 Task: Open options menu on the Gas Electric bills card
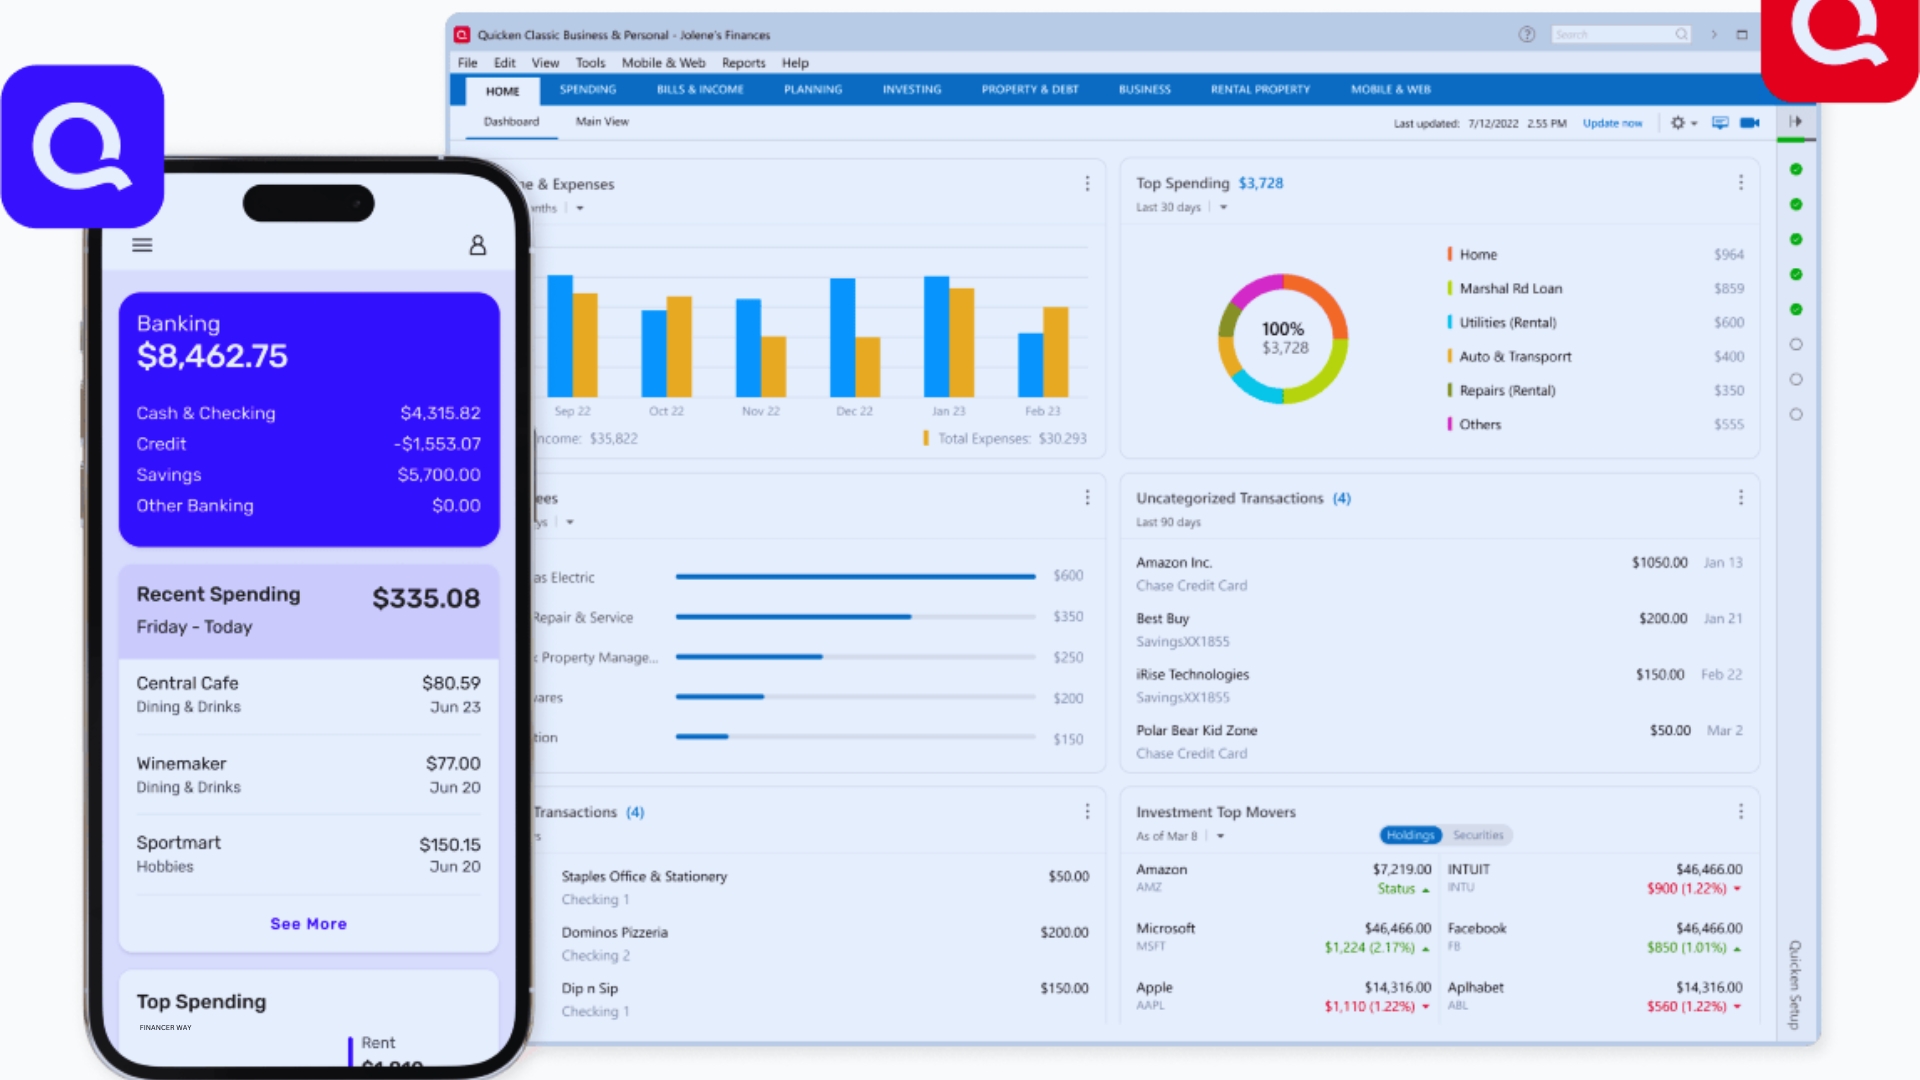point(1087,498)
